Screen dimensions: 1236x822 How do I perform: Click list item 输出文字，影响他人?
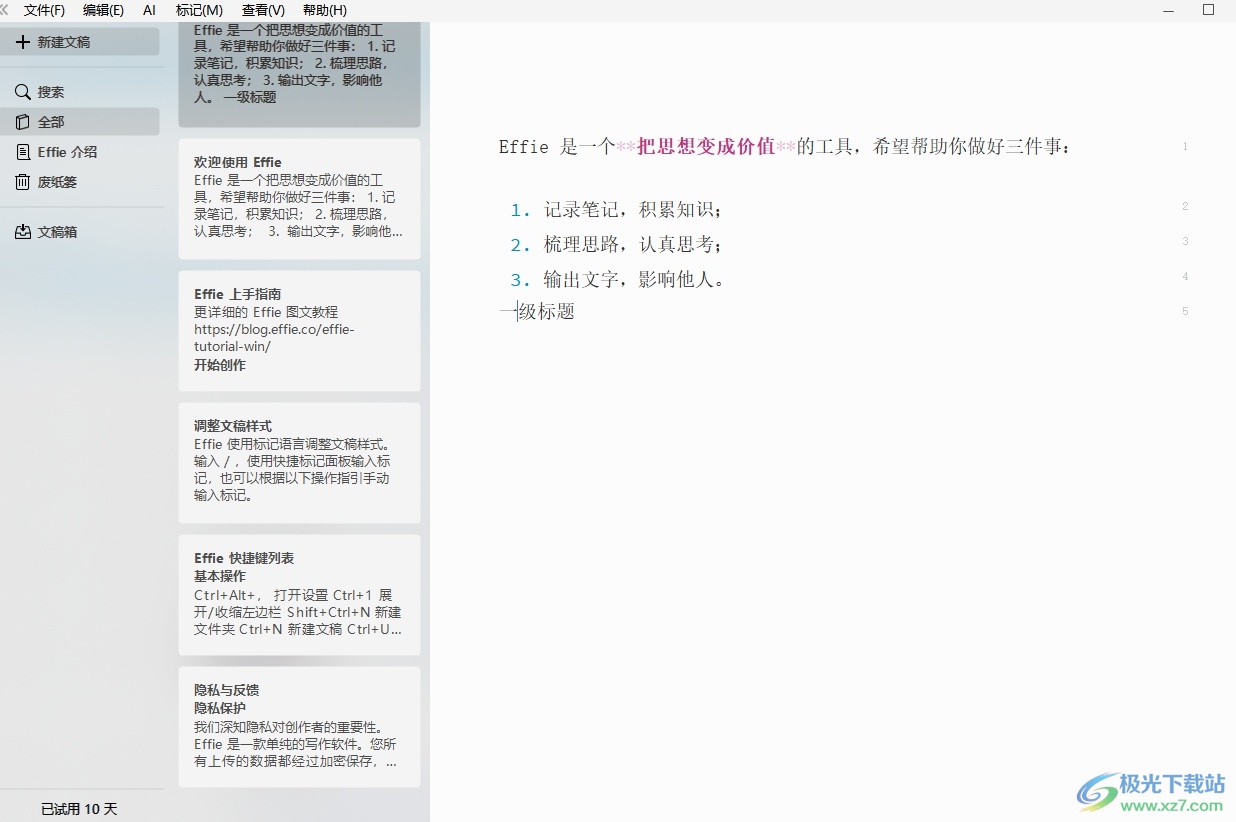(634, 280)
